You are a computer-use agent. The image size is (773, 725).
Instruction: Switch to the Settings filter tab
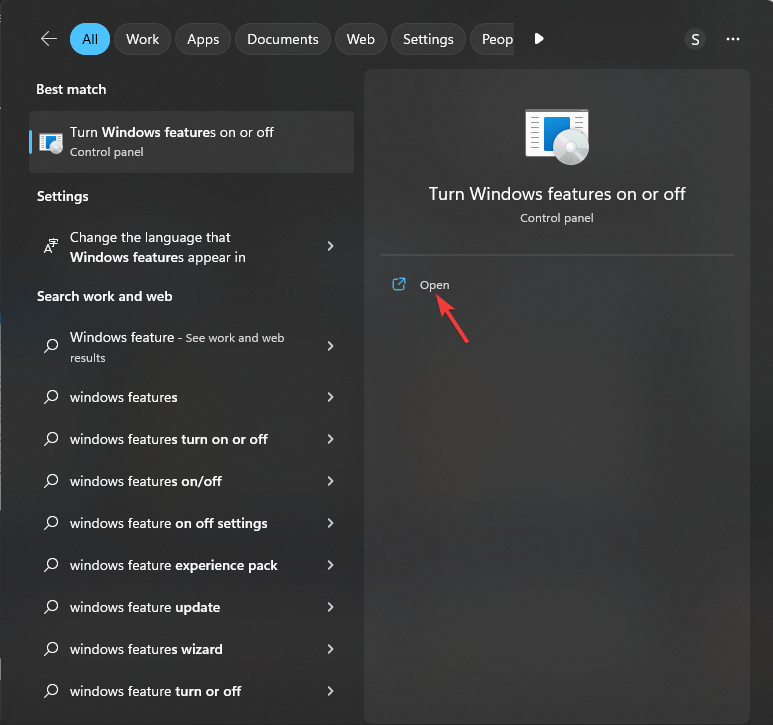[428, 39]
